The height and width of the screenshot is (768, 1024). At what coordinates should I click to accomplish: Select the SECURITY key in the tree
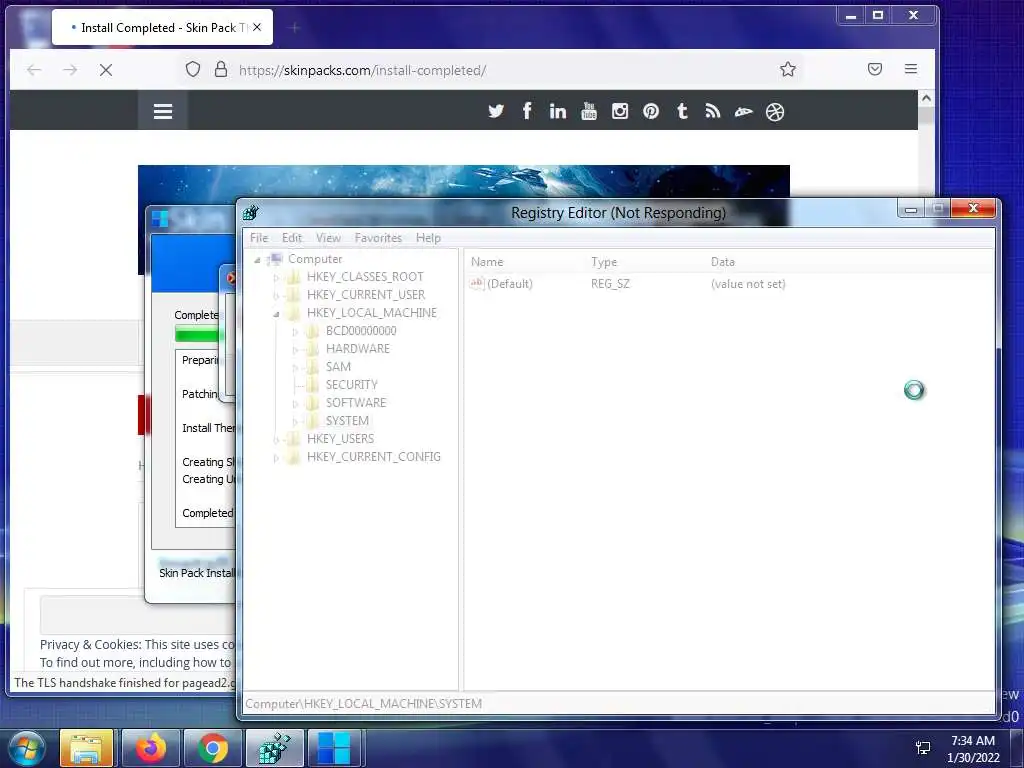point(351,385)
